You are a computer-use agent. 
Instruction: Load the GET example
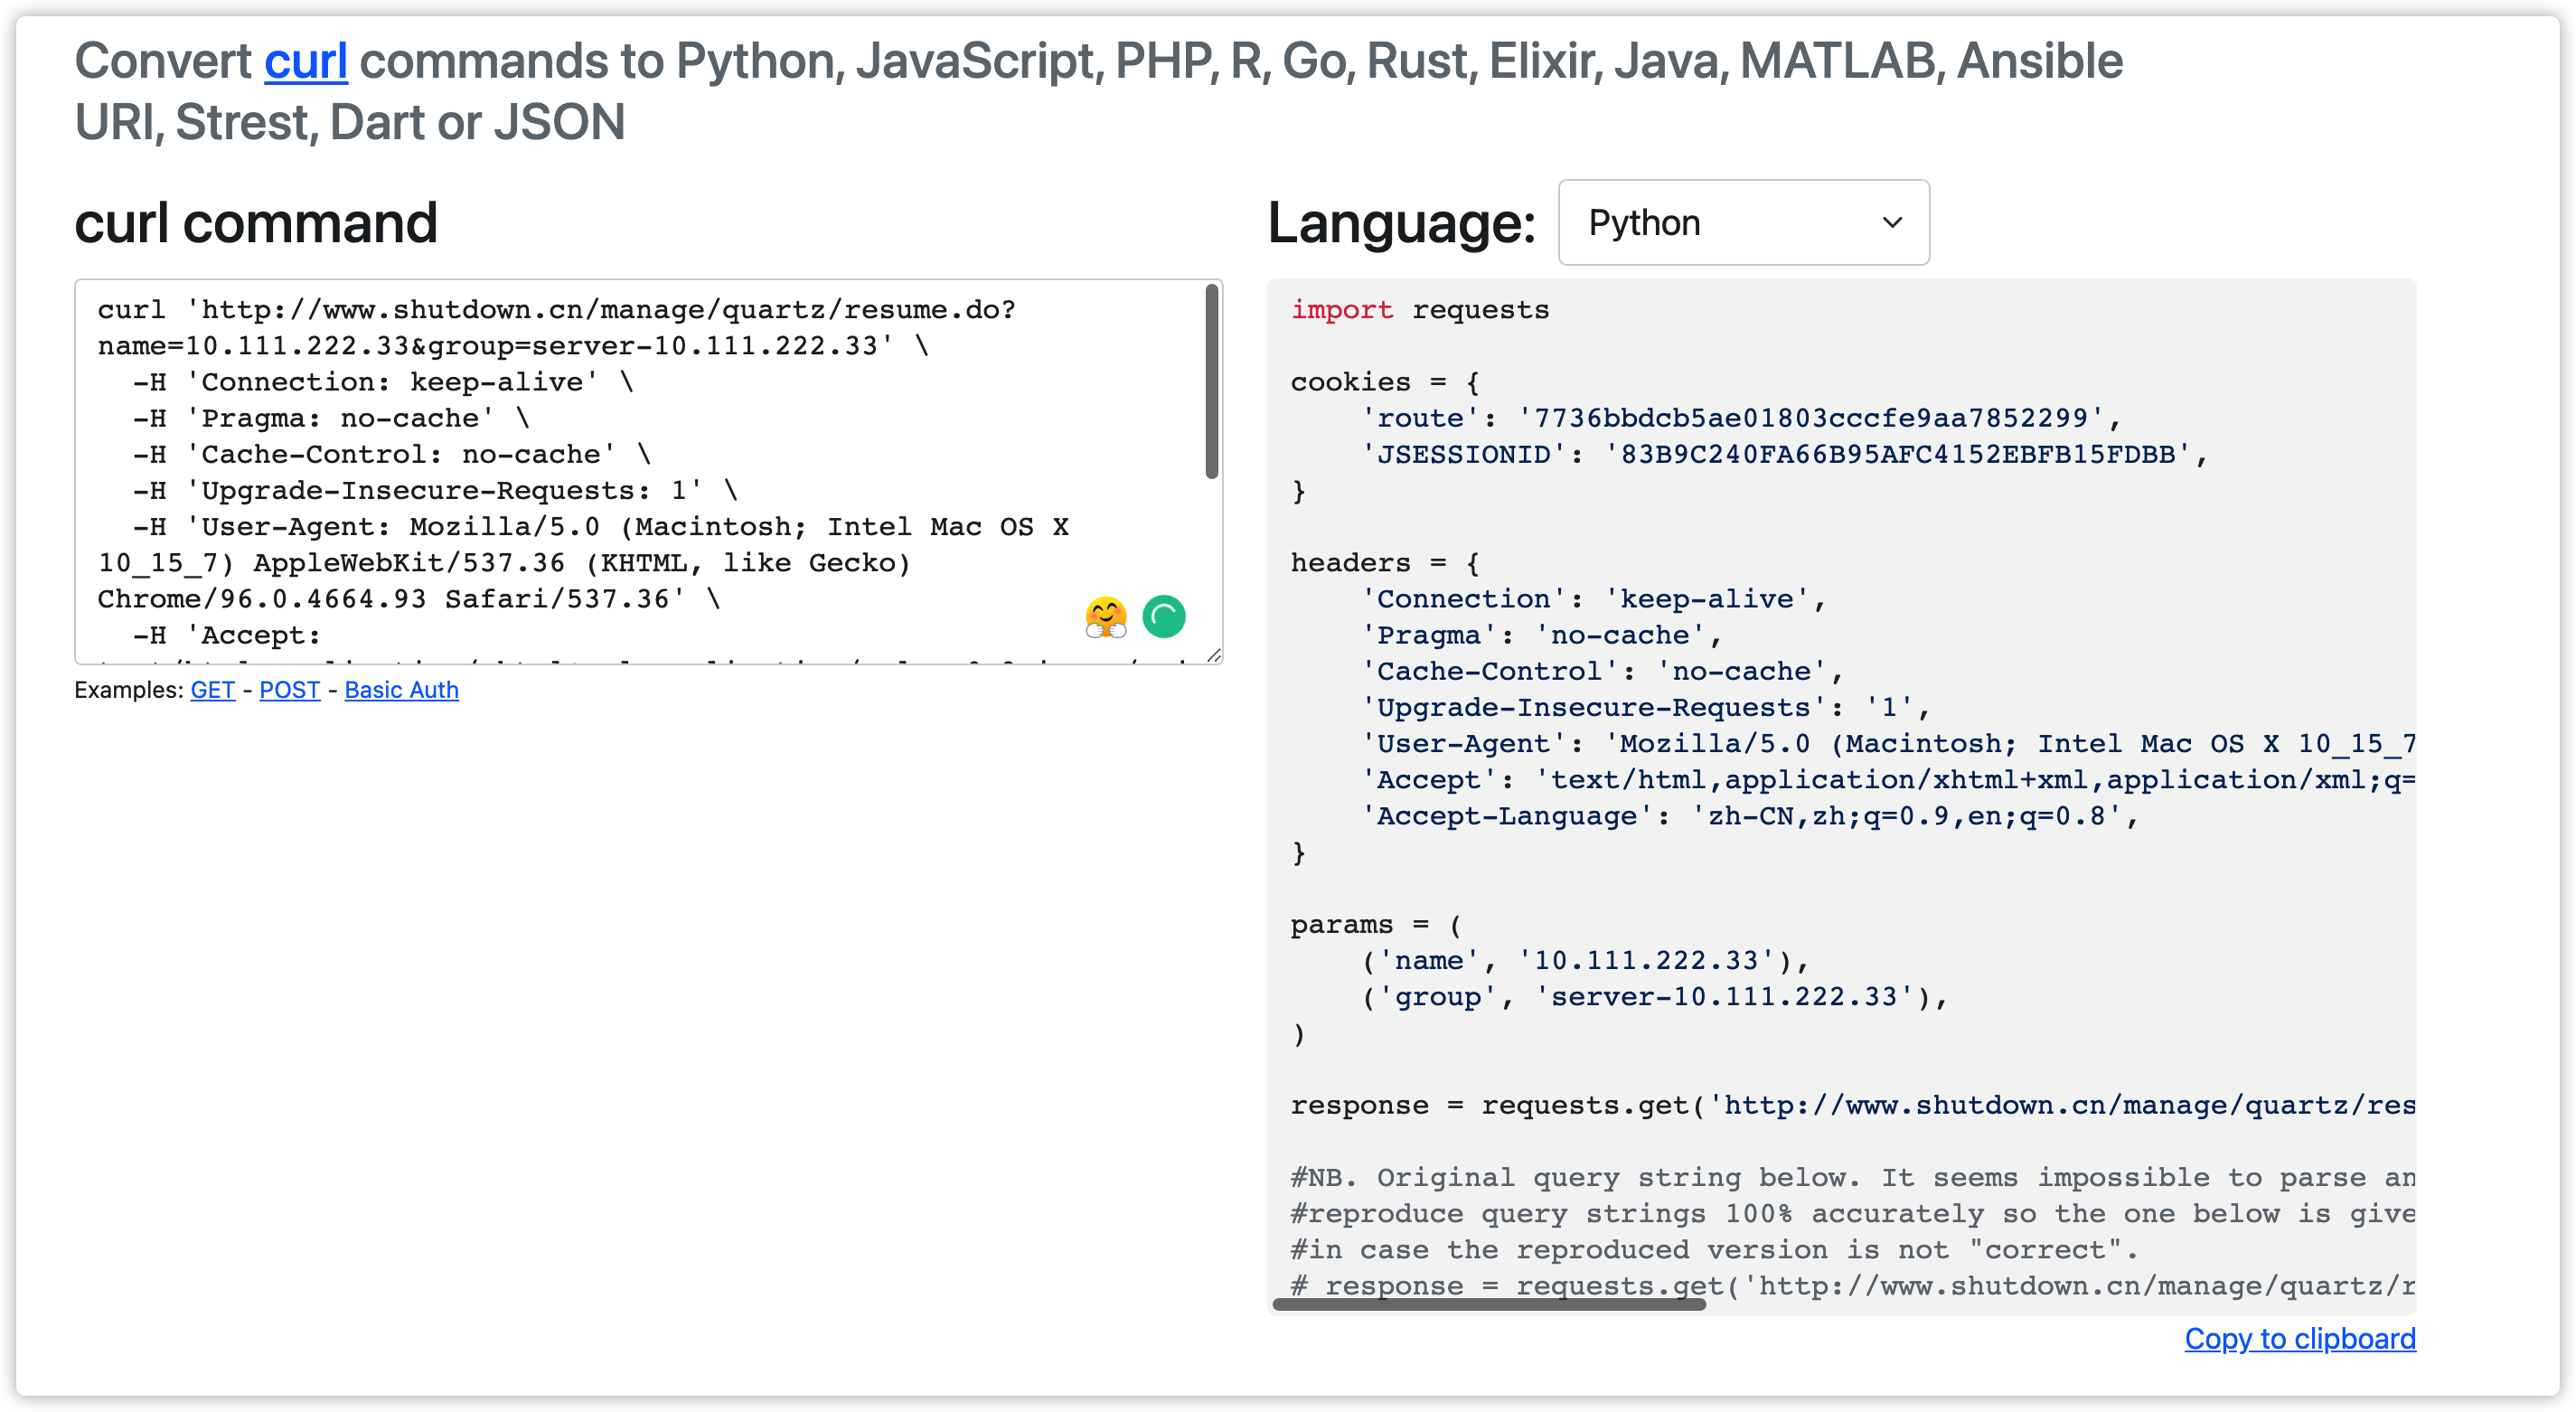point(212,690)
